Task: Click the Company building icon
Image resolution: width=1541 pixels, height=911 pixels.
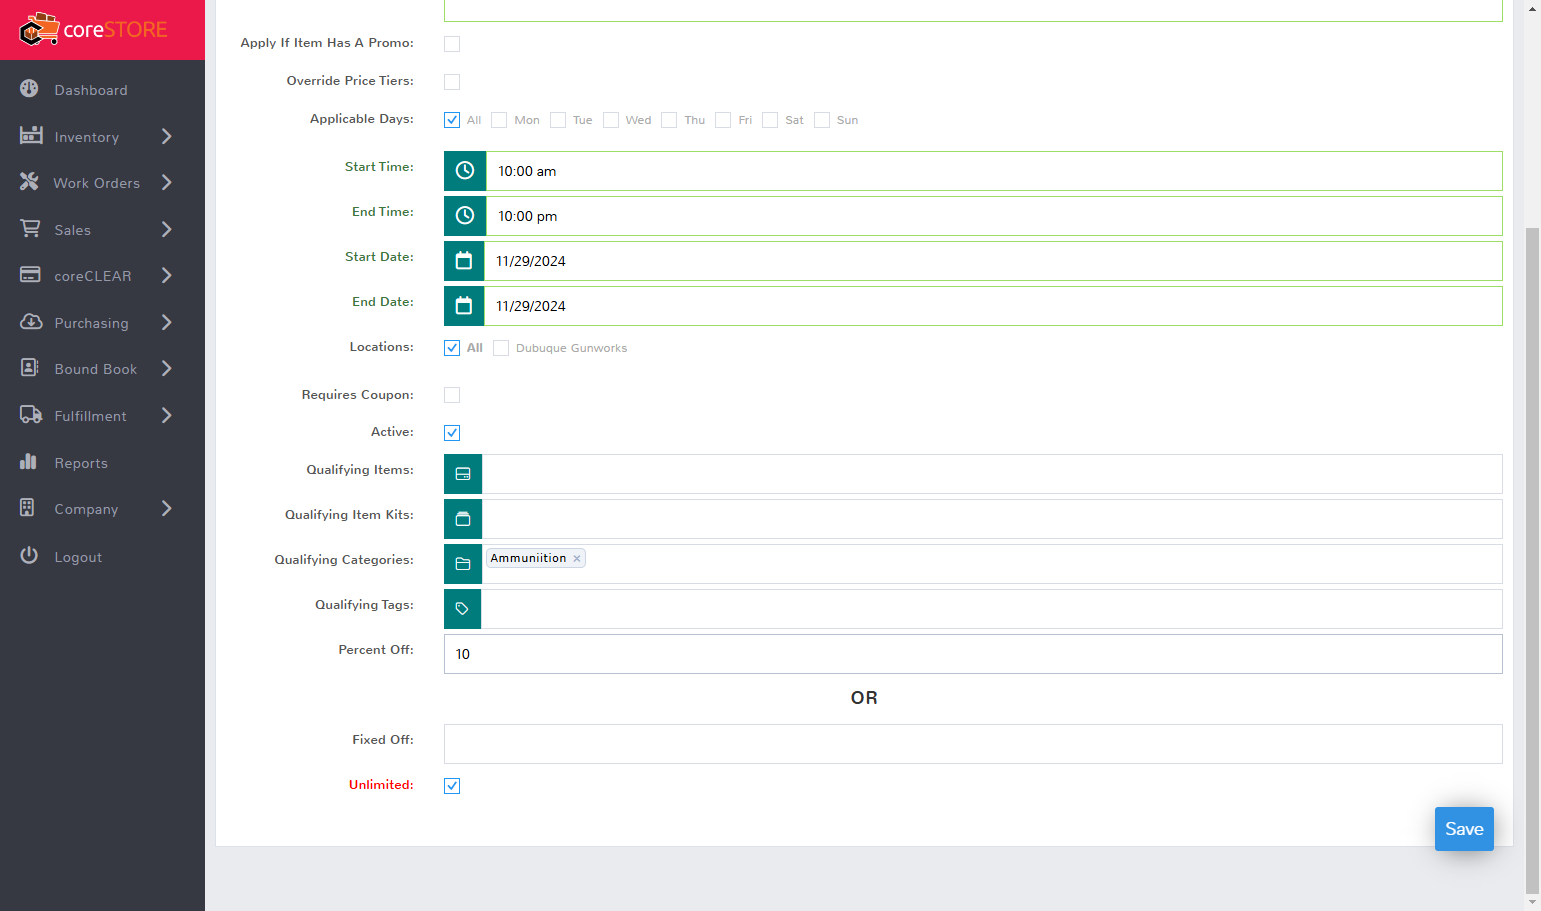Action: [x=27, y=508]
